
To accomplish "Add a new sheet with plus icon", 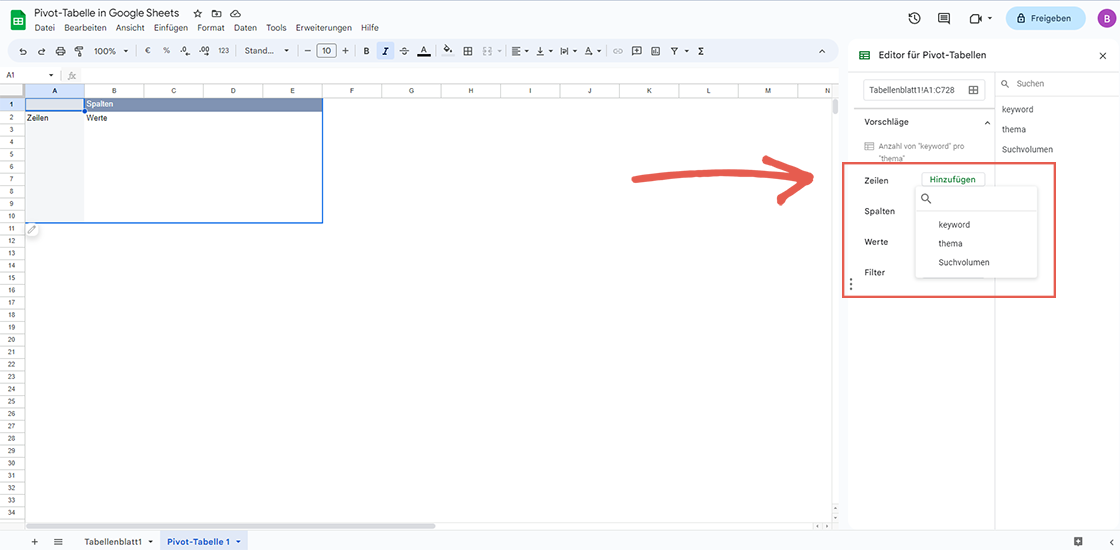I will (34, 541).
